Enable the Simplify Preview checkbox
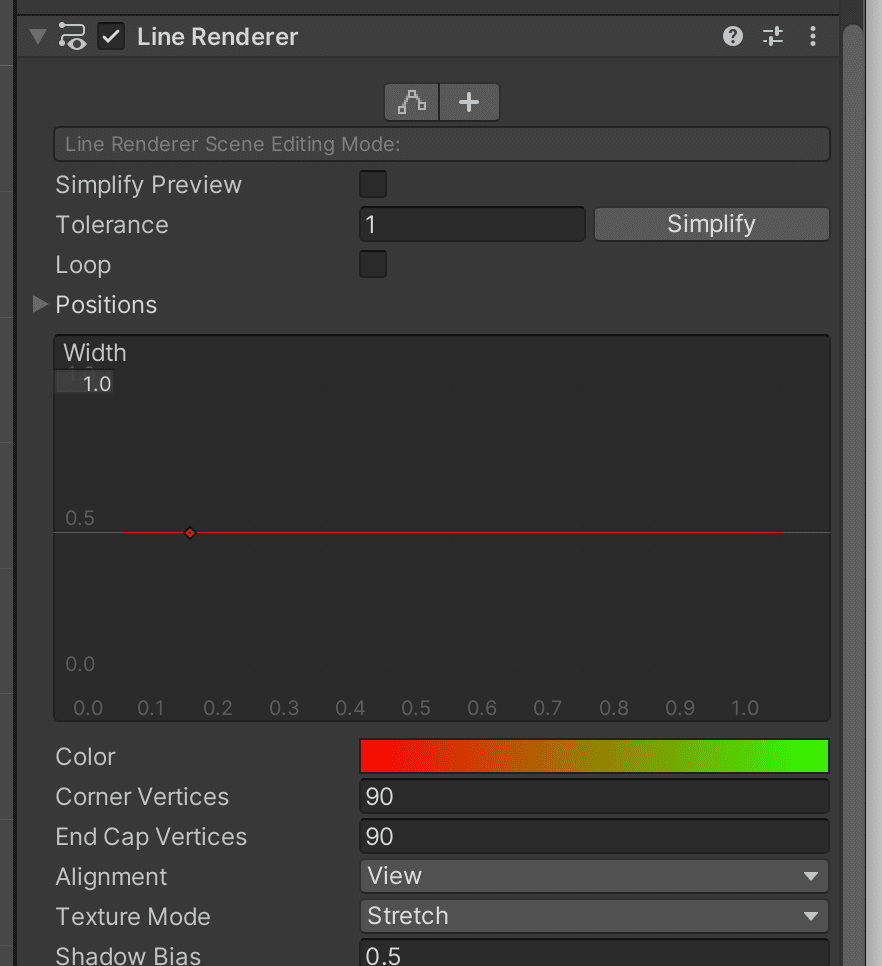This screenshot has height=966, width=882. (x=372, y=185)
